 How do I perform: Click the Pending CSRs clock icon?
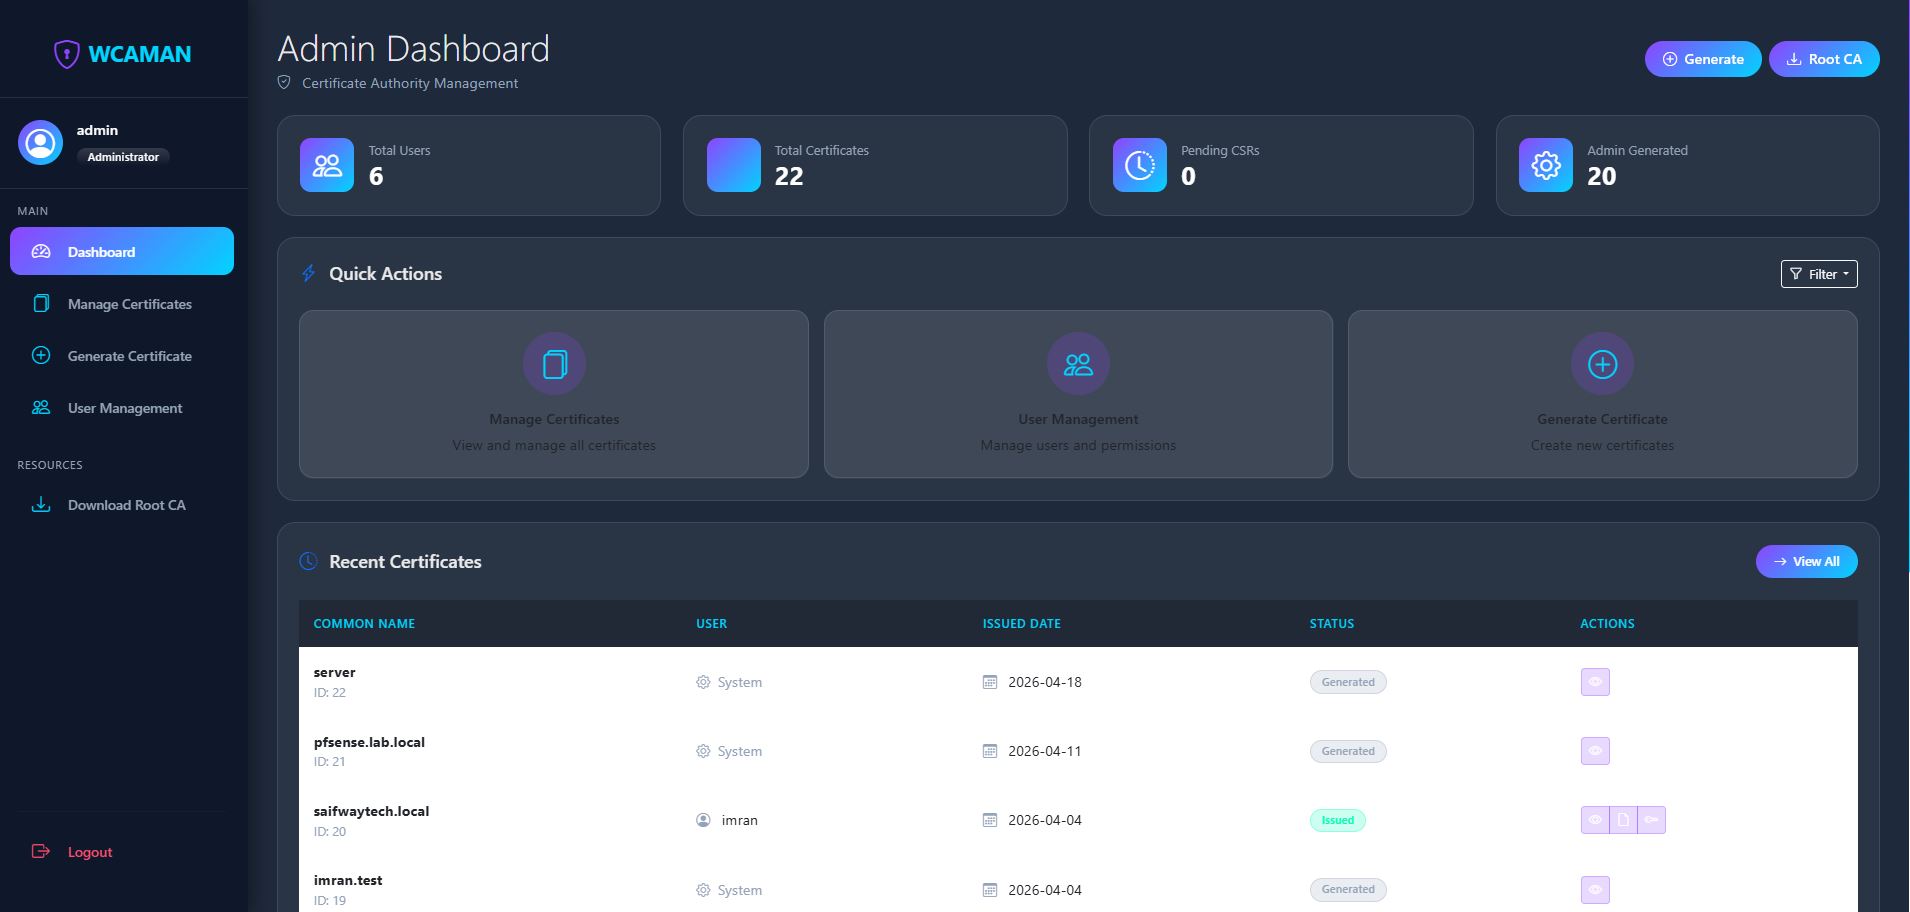click(x=1140, y=165)
